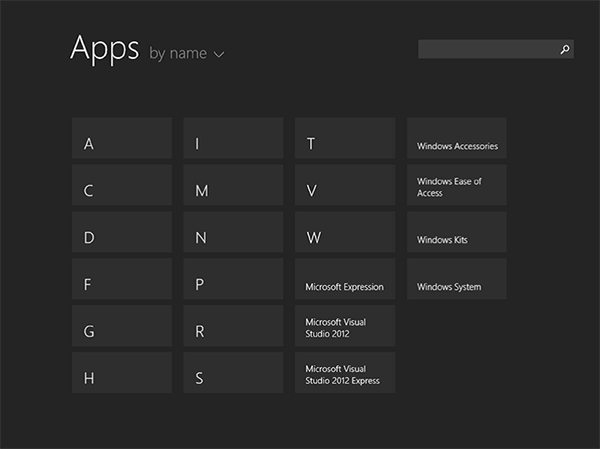Jump to the Windows Kits group

(x=456, y=232)
